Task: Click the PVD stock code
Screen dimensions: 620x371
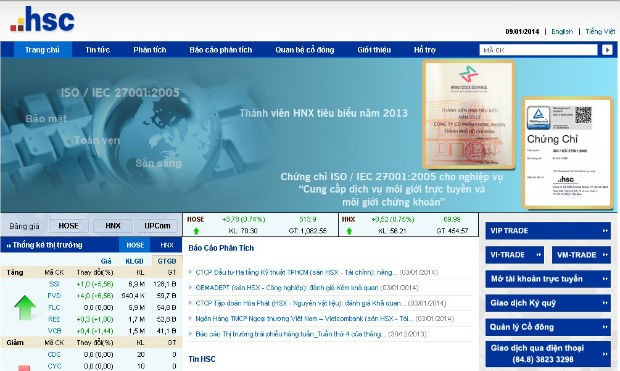Action: [x=54, y=296]
